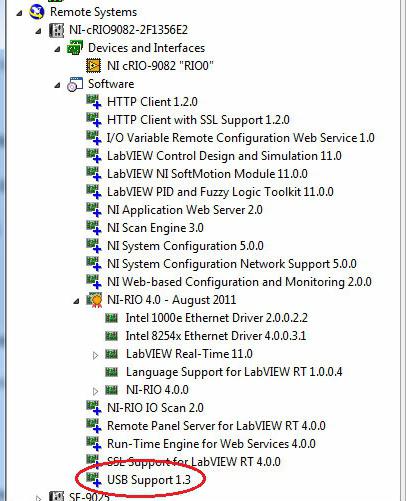Select NI-RIO 4.0 - August 2011 label
The image size is (406, 501).
tap(171, 300)
